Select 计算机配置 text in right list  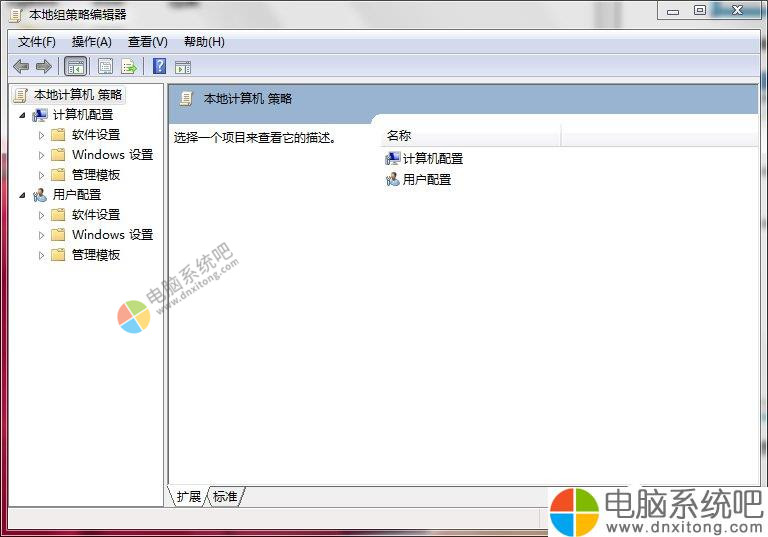point(433,159)
